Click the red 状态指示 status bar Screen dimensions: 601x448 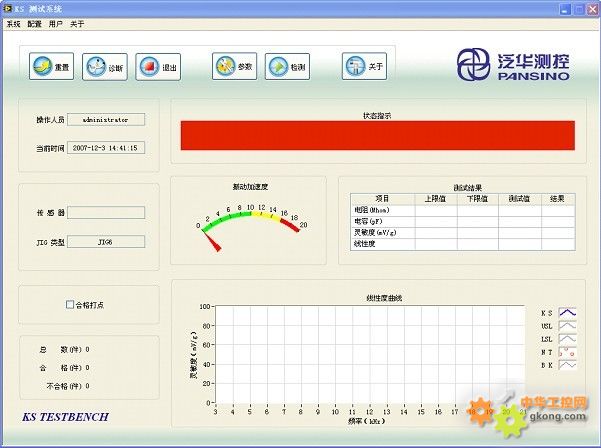377,136
